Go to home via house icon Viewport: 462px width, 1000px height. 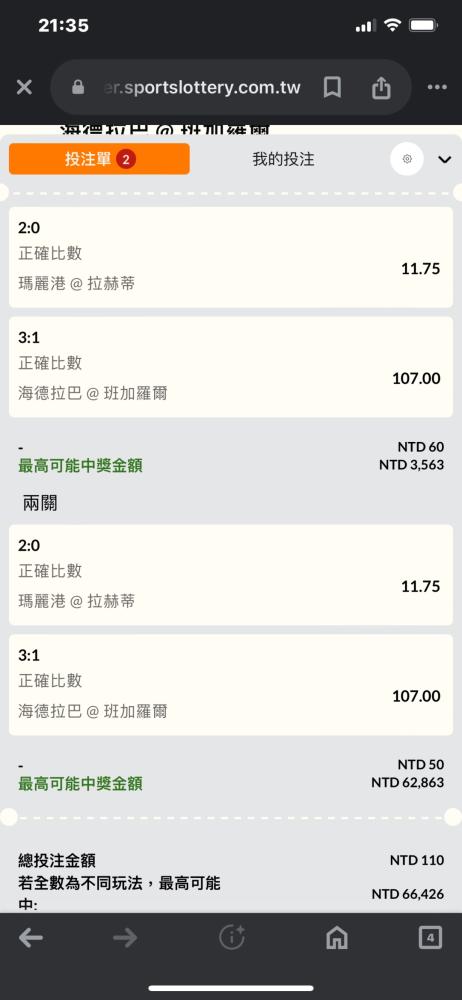336,938
